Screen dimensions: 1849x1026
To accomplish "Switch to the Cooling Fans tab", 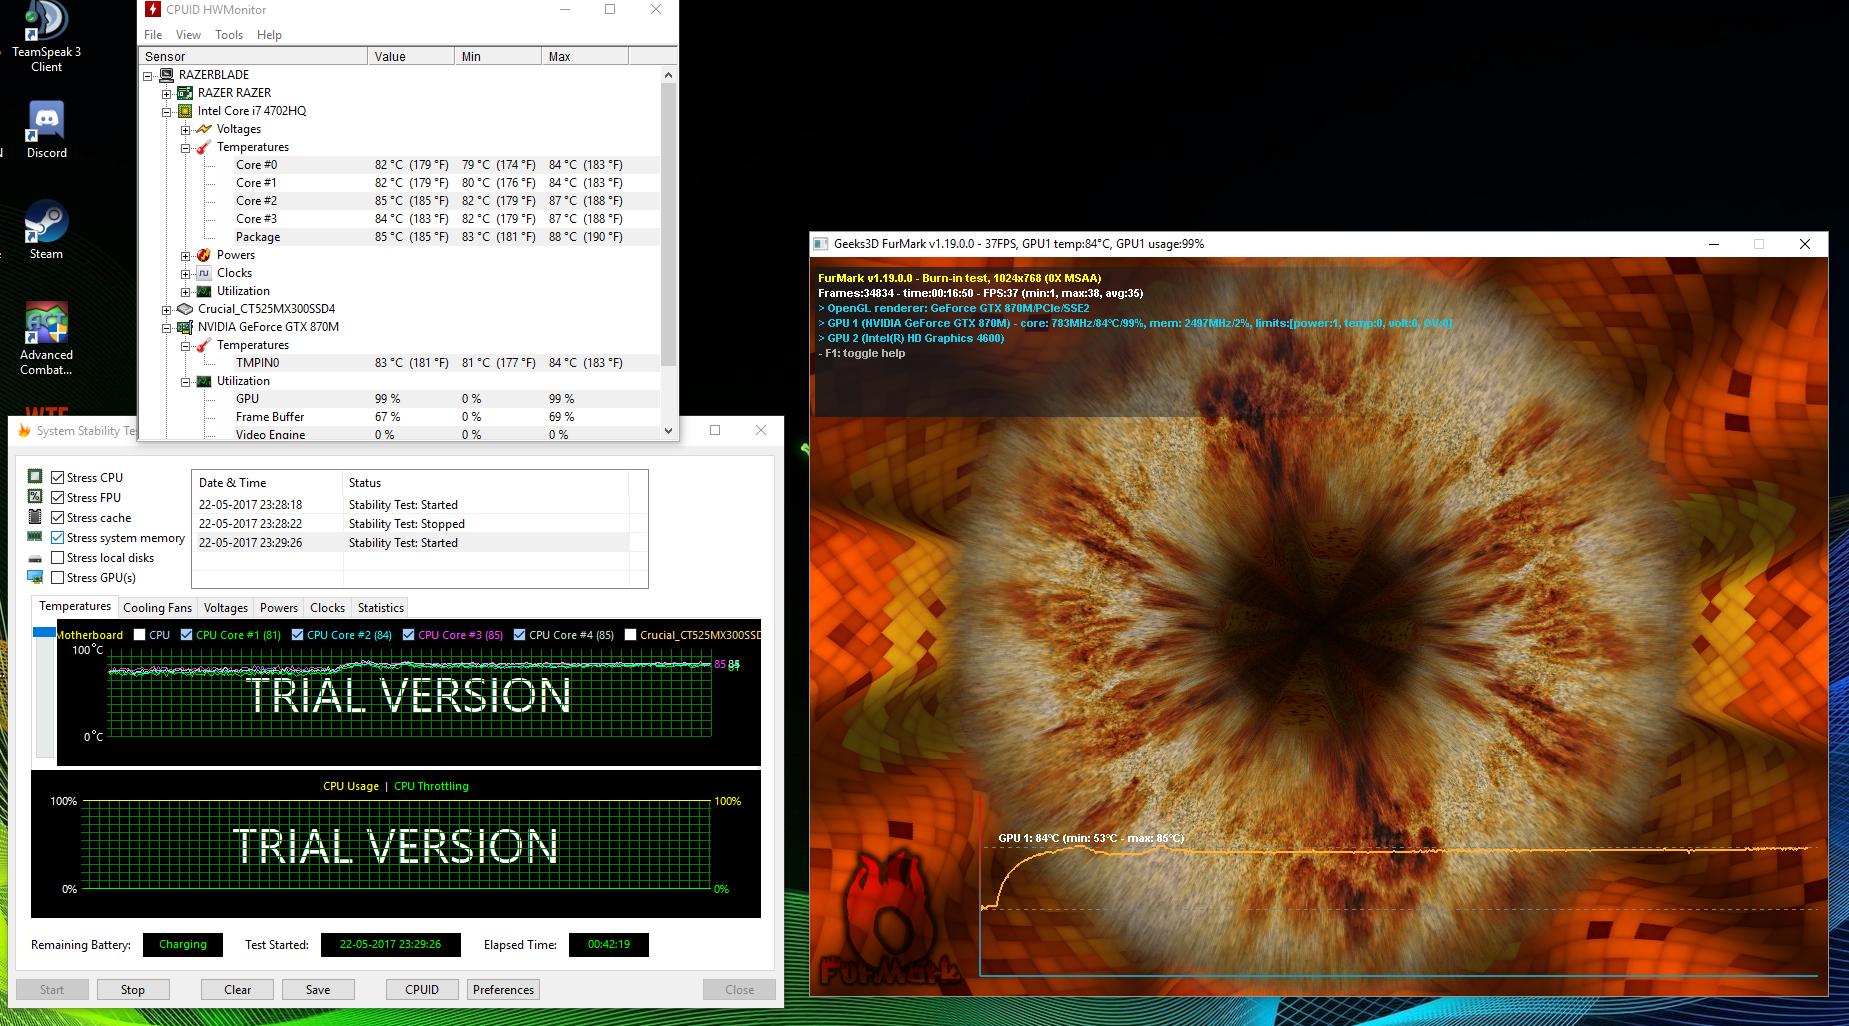I will (x=157, y=608).
